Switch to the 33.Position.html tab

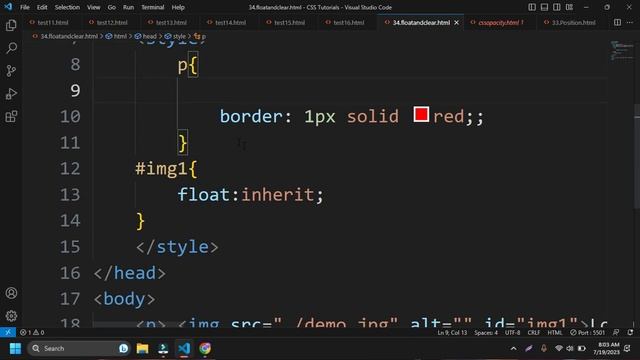coord(573,22)
